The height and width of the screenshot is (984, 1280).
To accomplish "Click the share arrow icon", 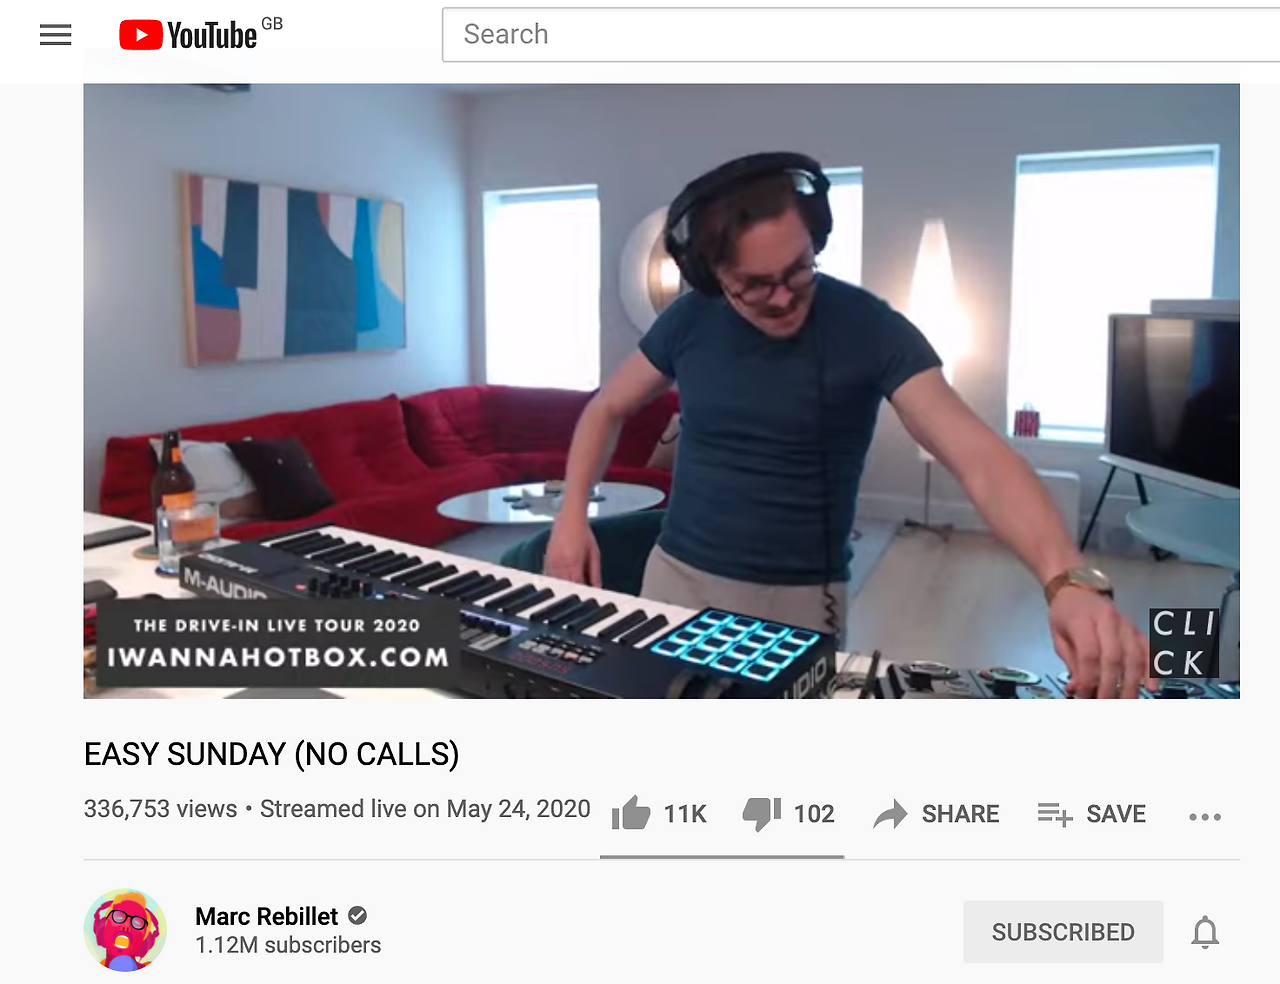I will (890, 814).
